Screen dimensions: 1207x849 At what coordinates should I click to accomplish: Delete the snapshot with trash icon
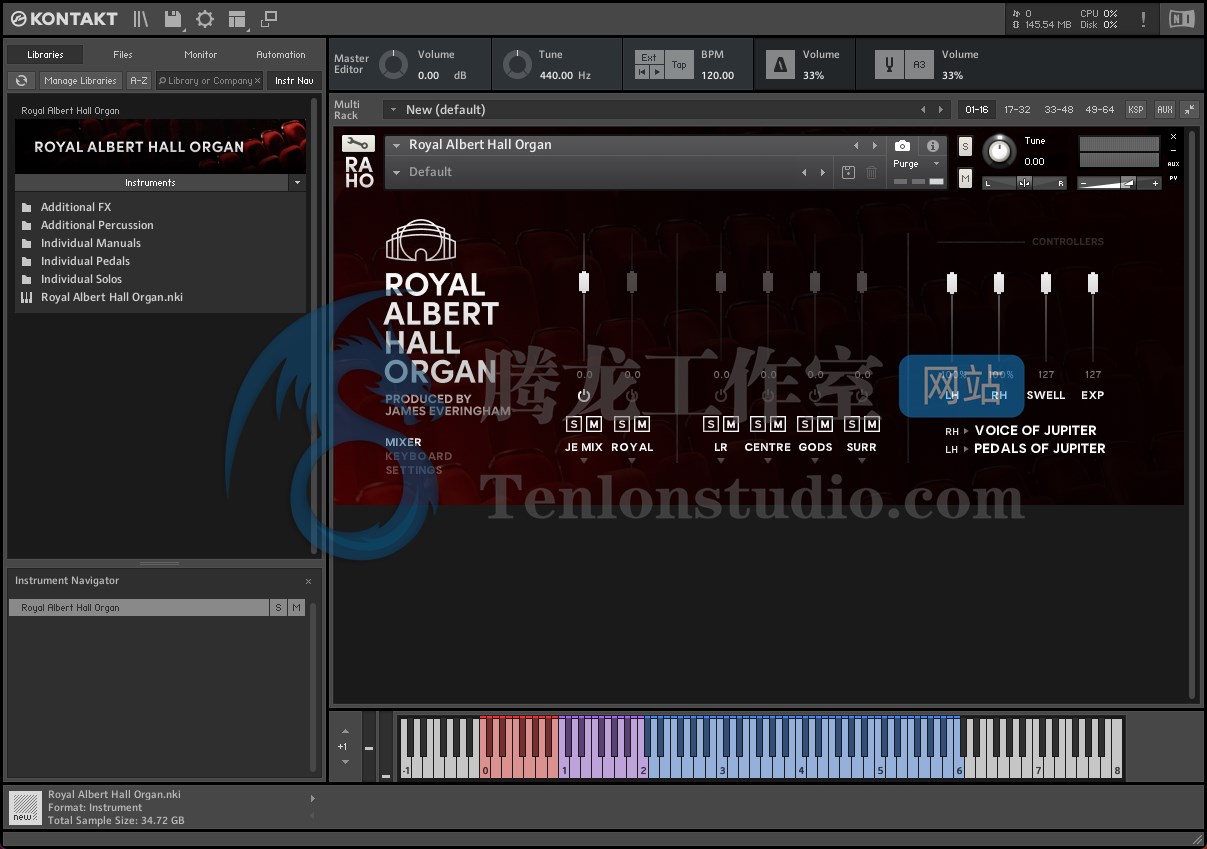pos(871,172)
